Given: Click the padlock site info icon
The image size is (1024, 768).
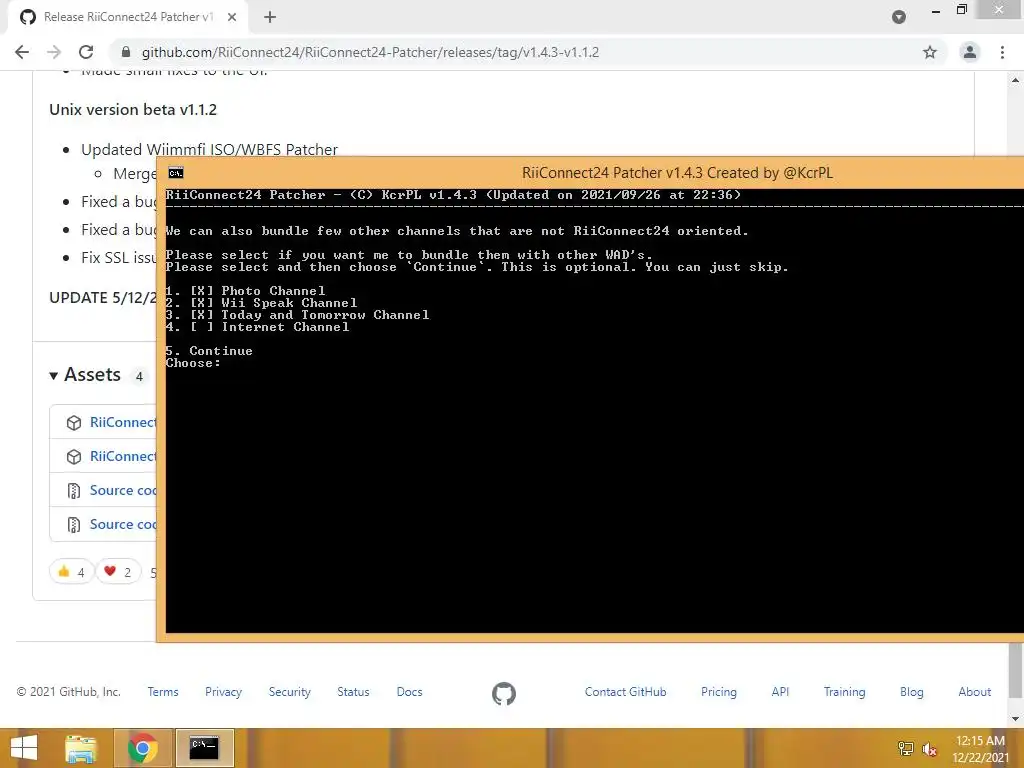Looking at the screenshot, I should [126, 52].
